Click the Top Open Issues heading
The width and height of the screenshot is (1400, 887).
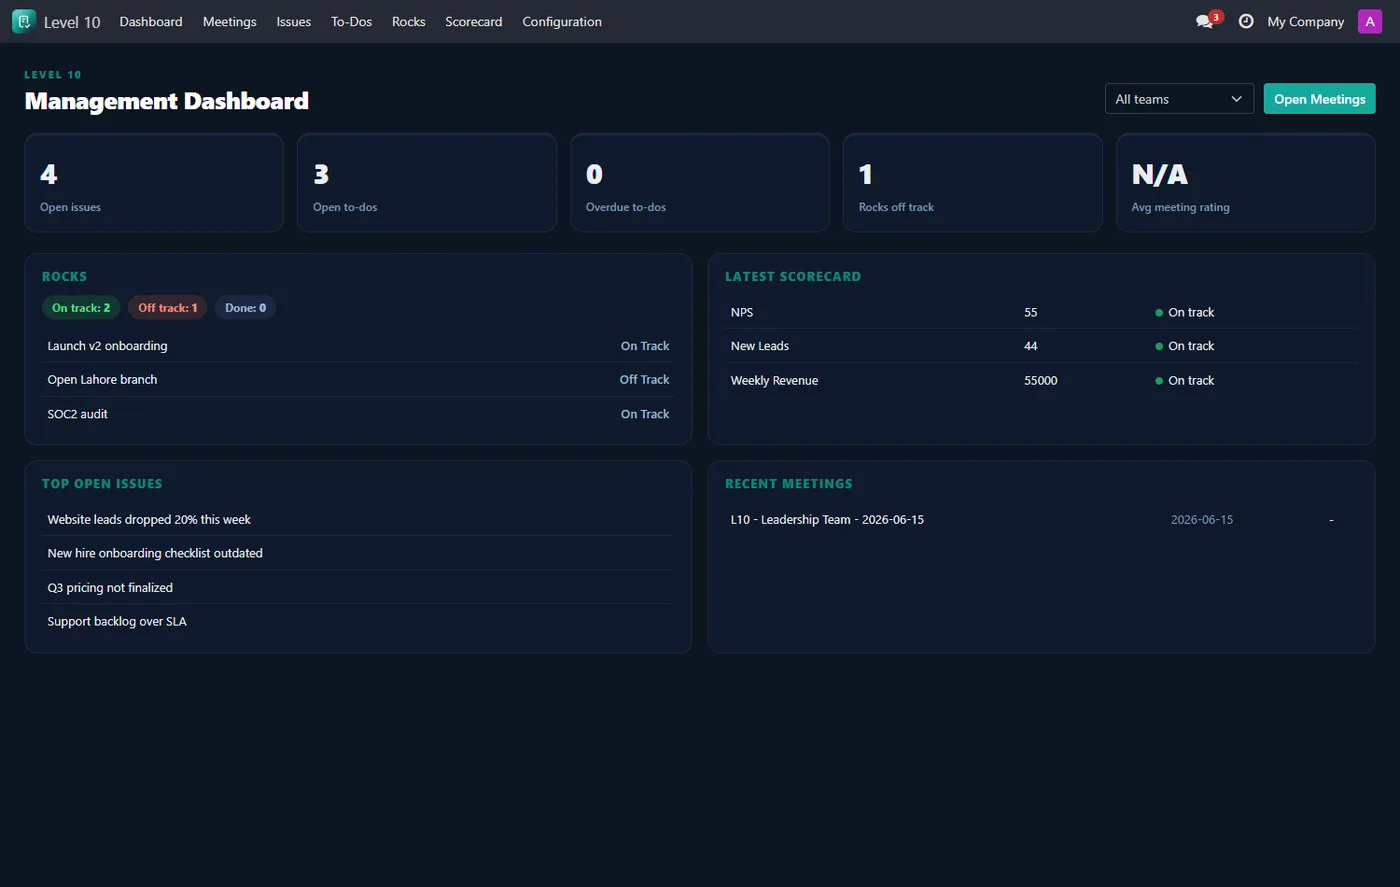pos(101,483)
